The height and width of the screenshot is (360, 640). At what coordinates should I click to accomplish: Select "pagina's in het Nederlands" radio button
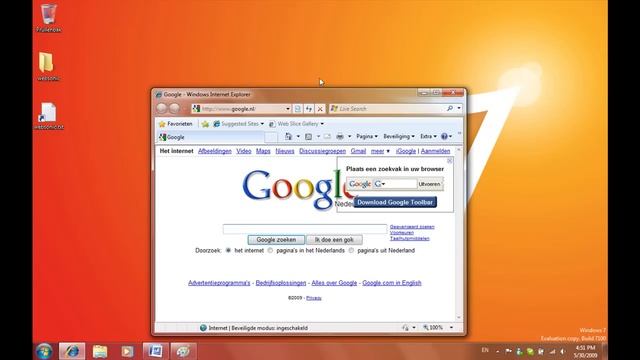click(x=270, y=250)
